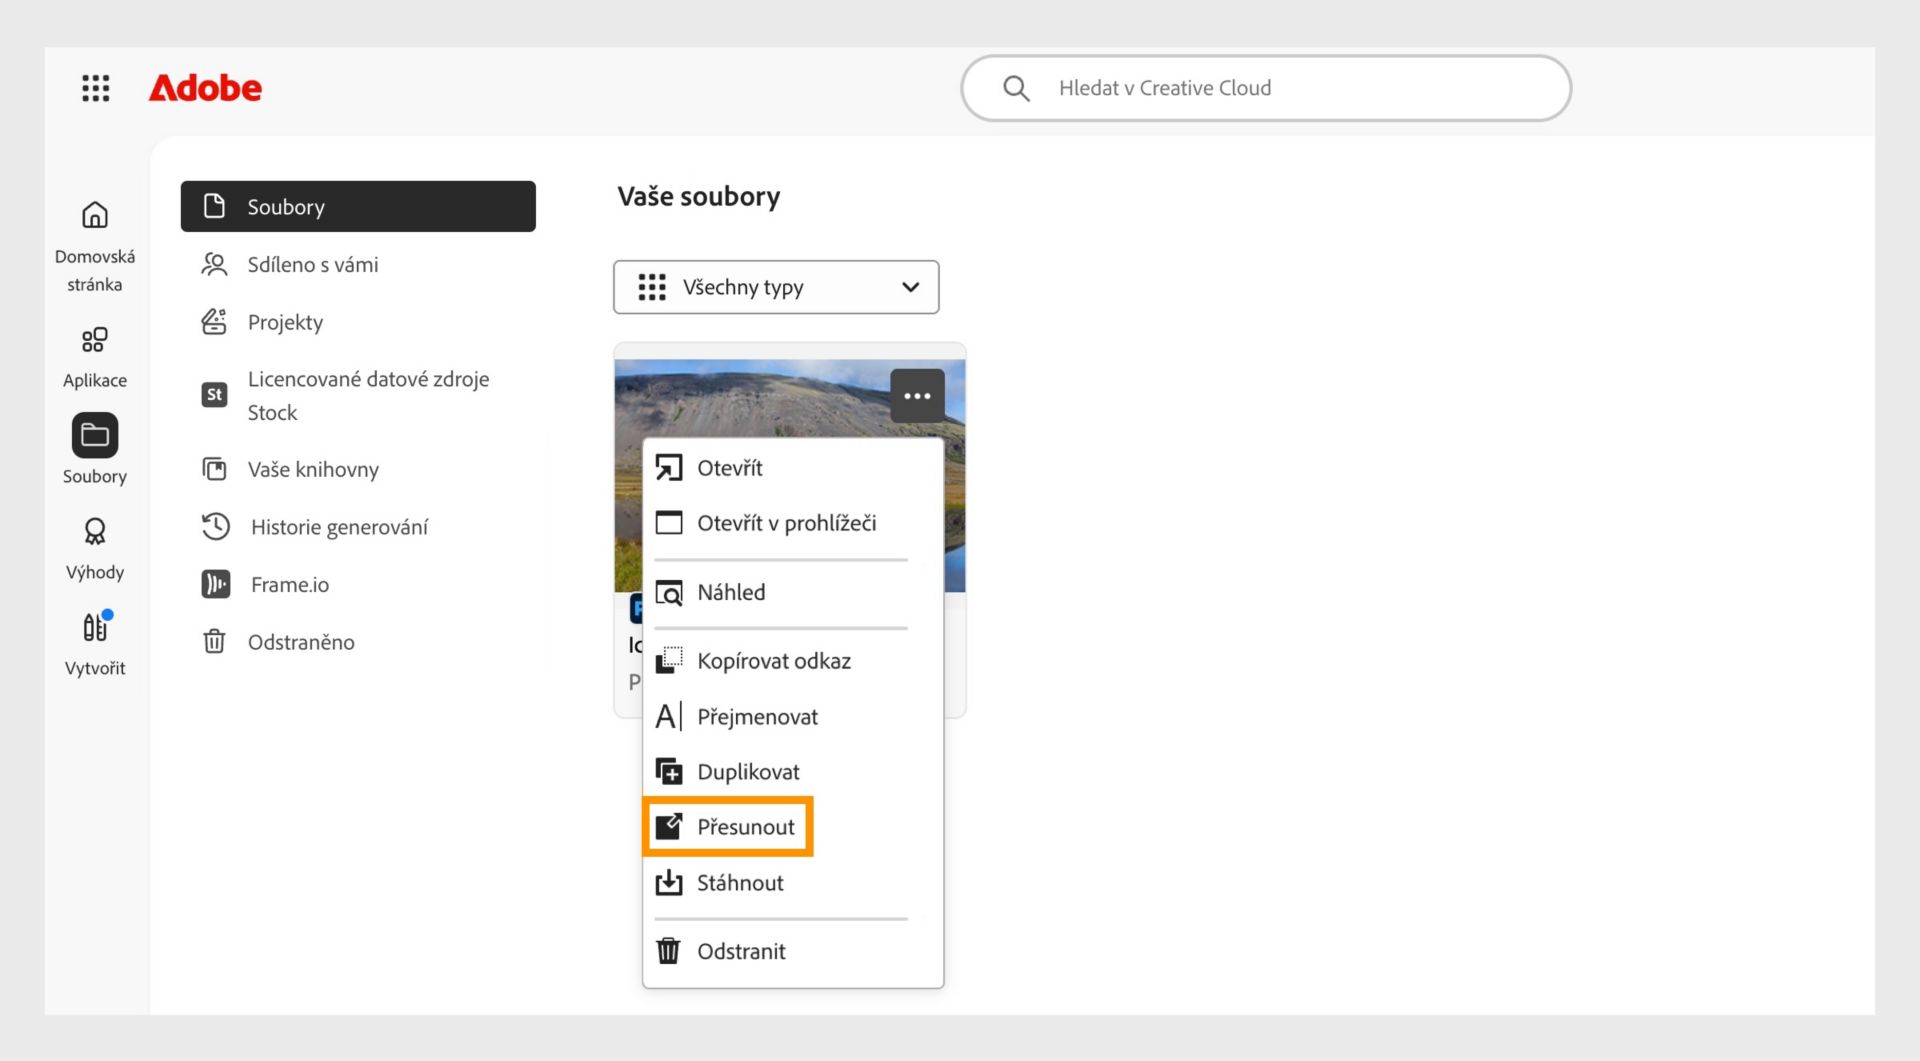Screen dimensions: 1920x1061
Task: Select the Soubory folder rail icon
Action: (x=95, y=435)
